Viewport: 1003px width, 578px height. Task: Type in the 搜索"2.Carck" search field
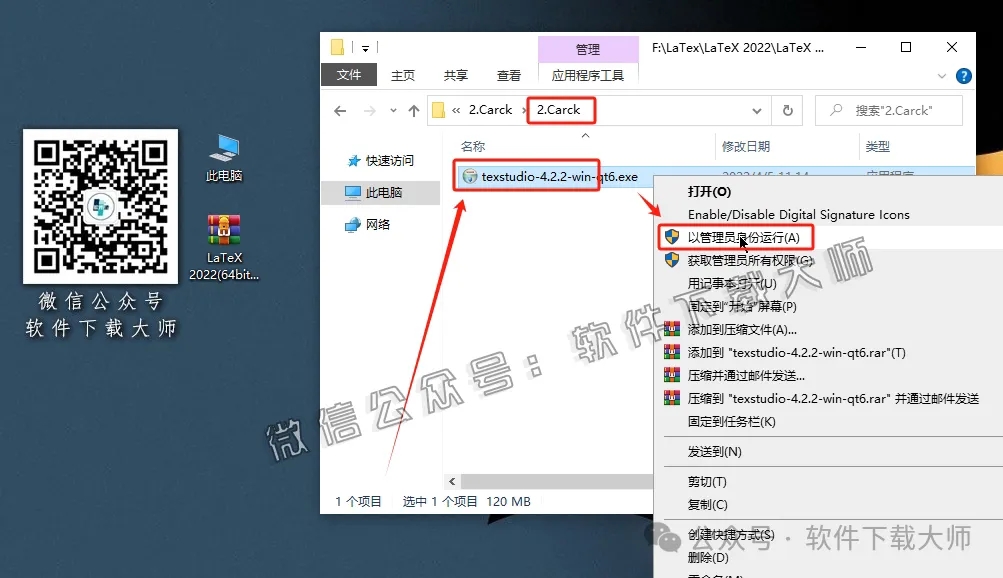[x=890, y=110]
